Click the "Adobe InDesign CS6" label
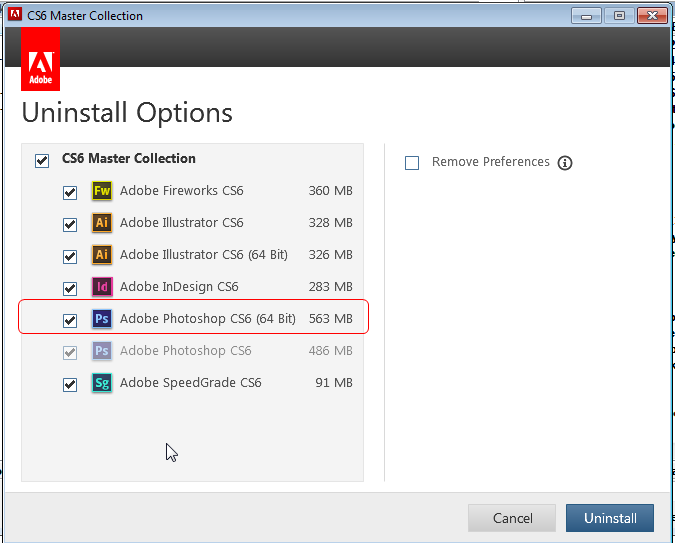675x543 pixels. coord(179,287)
